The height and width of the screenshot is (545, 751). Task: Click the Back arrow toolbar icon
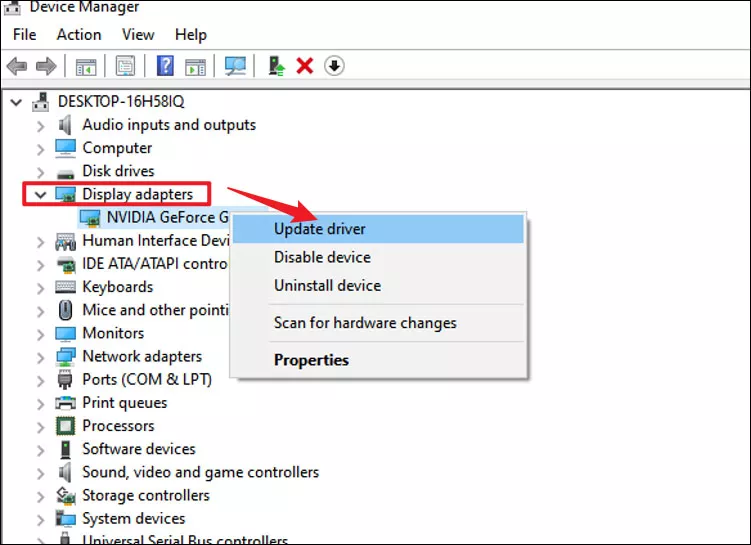17,66
